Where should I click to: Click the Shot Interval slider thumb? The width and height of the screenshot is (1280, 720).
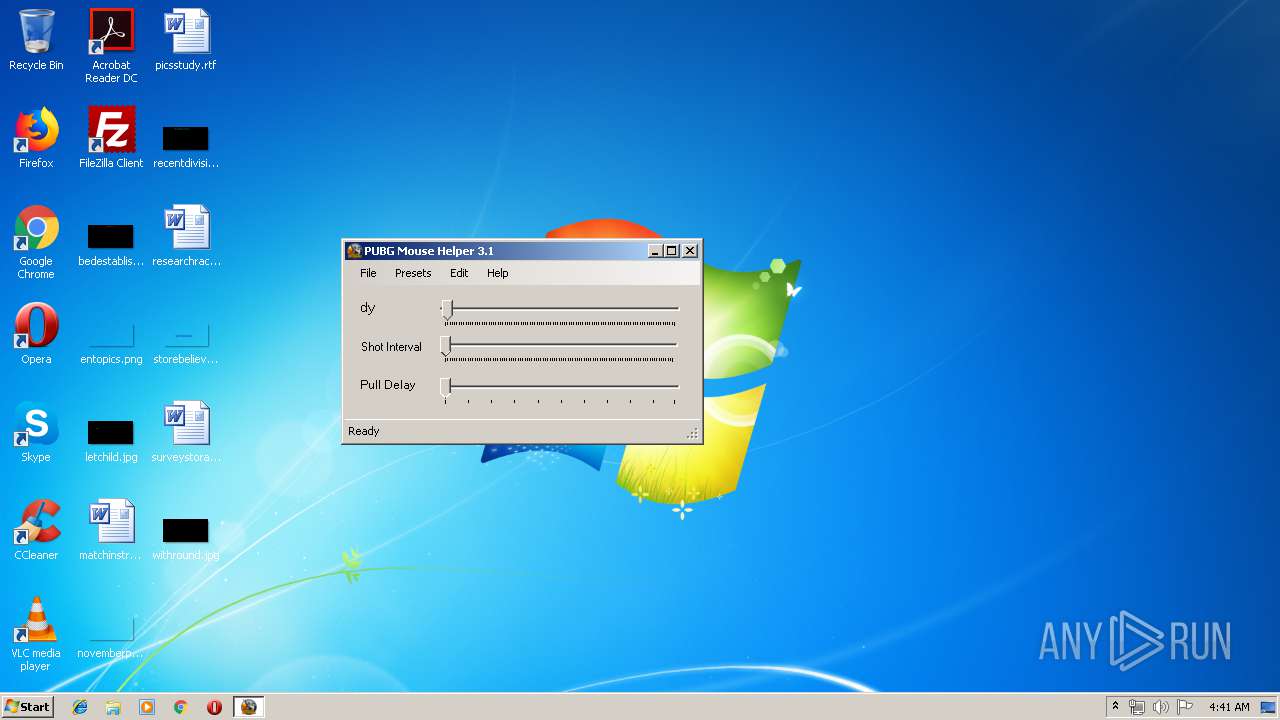446,347
